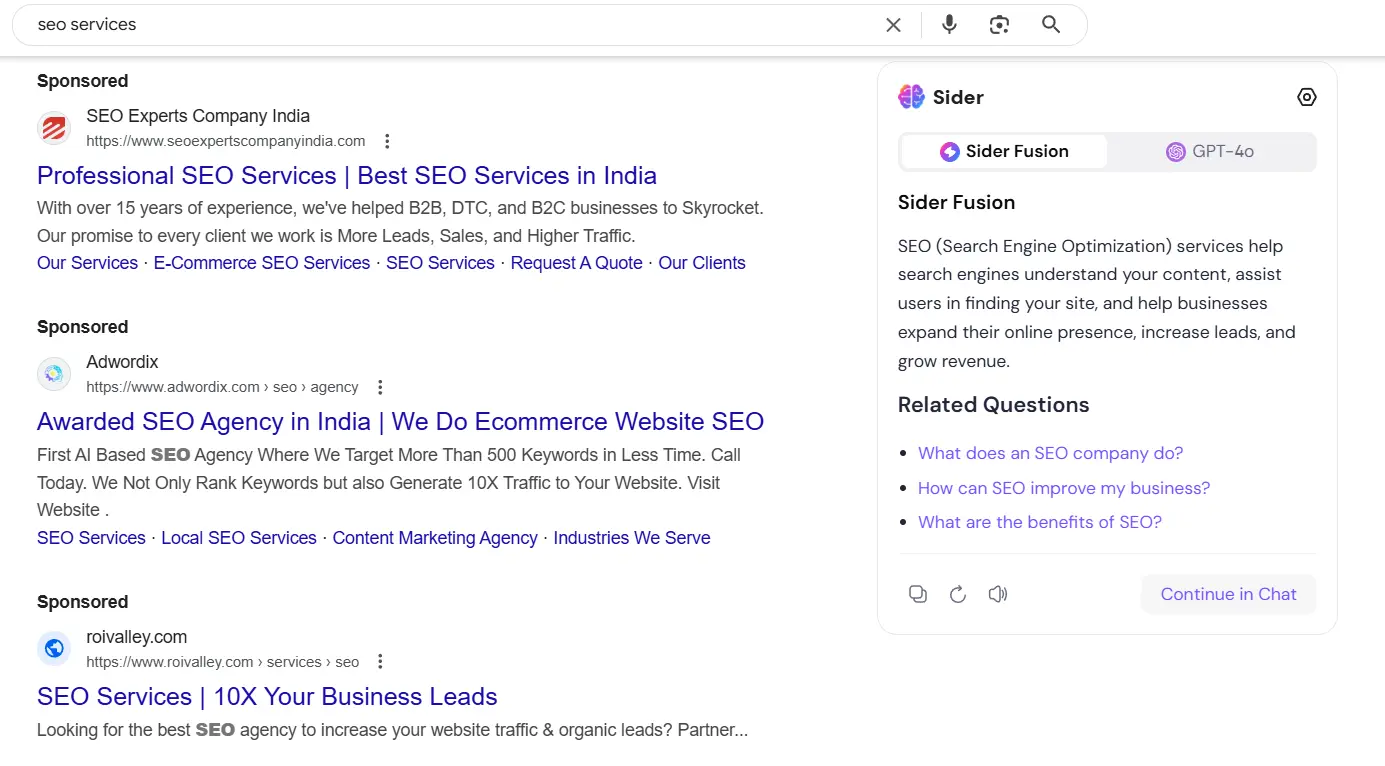1385x766 pixels.
Task: Open SEO Services sitelink under SEO Experts
Action: (x=440, y=263)
